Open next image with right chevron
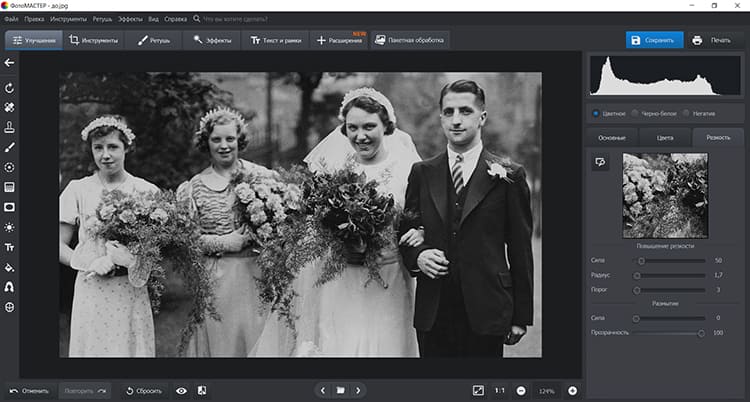 pyautogui.click(x=358, y=390)
